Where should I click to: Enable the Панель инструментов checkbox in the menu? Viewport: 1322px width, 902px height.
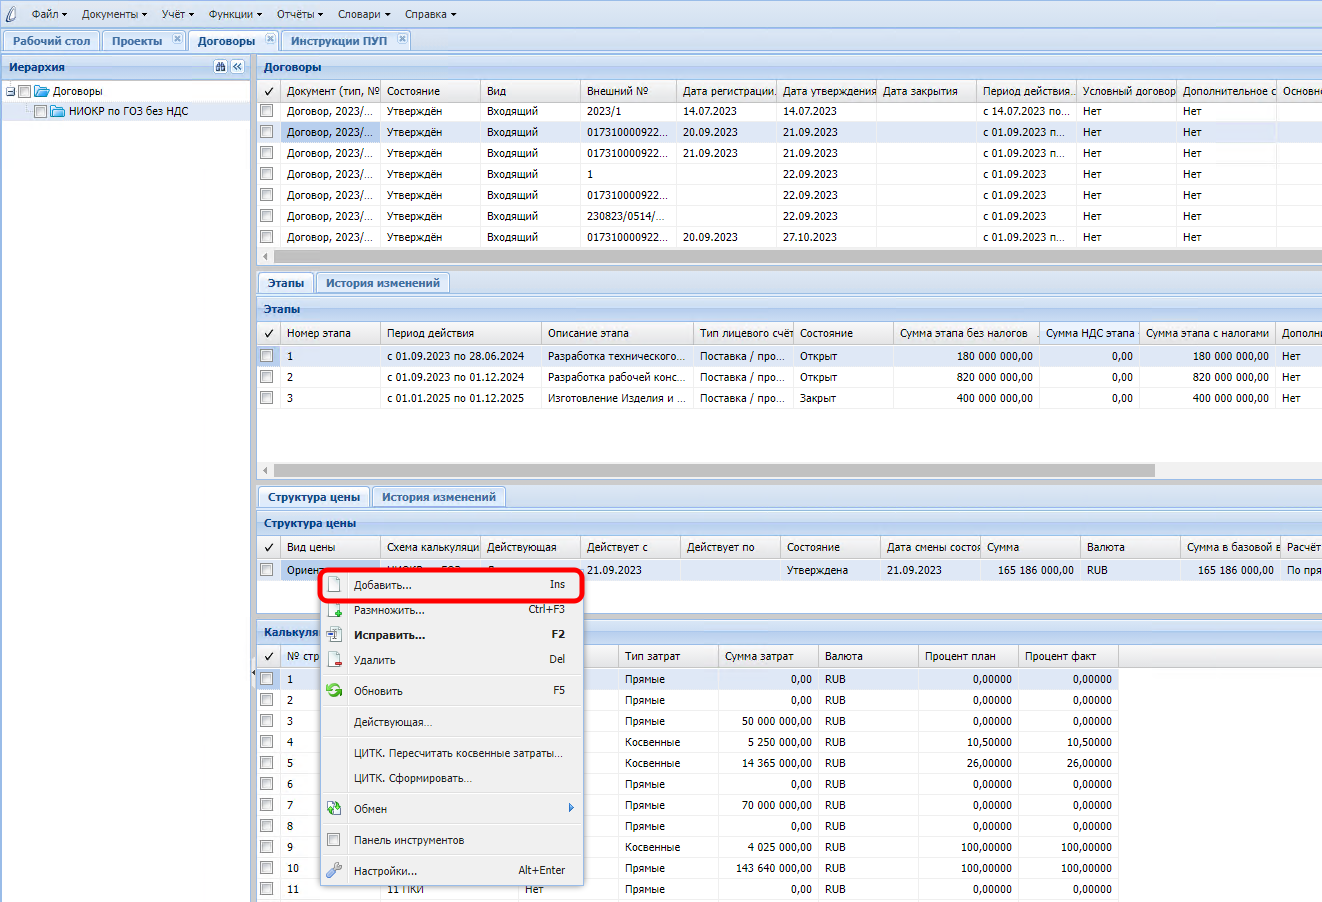pyautogui.click(x=334, y=840)
